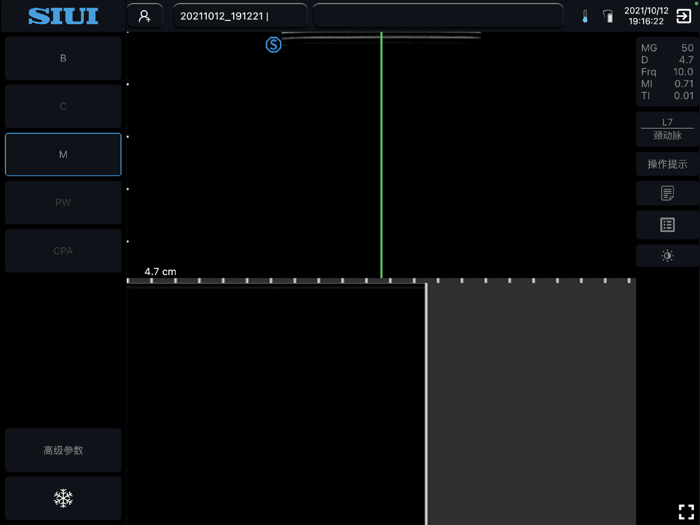Switch to C color mode
Viewport: 700px width, 525px height.
point(63,106)
